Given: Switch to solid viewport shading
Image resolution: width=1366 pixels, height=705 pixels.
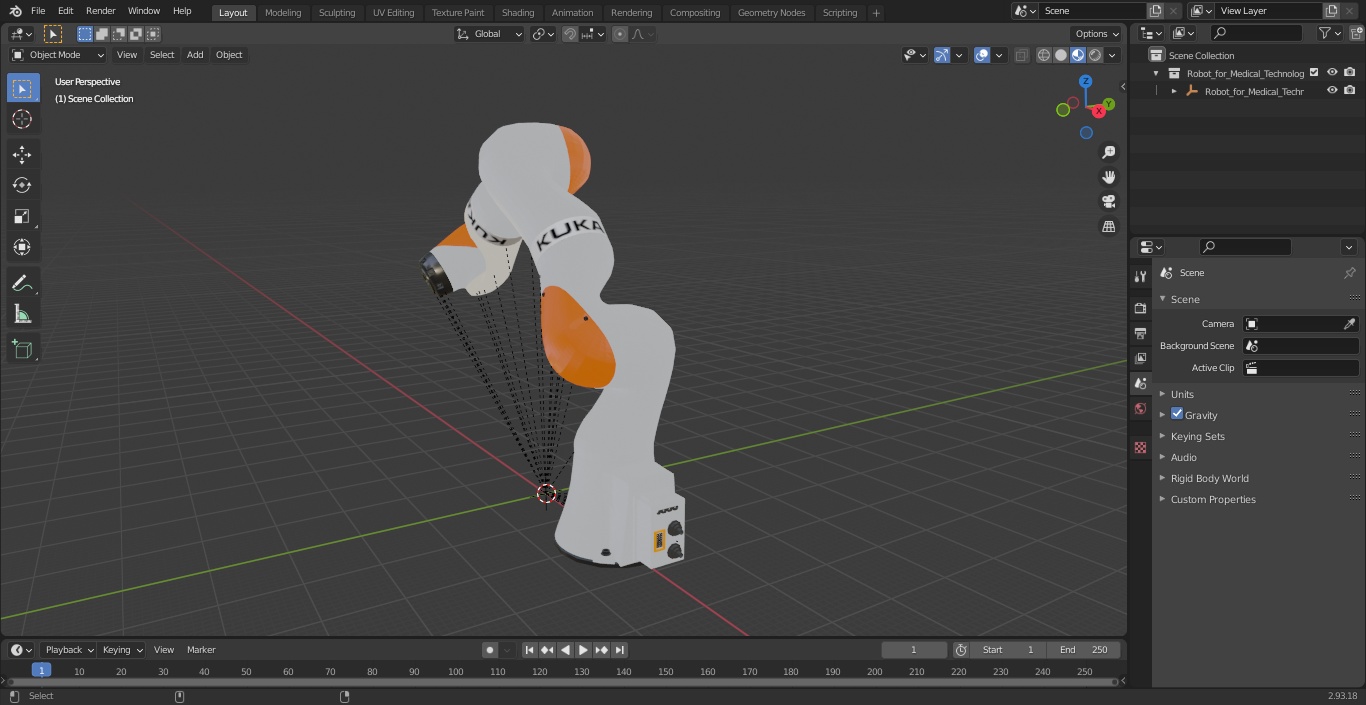Looking at the screenshot, I should click(x=1061, y=55).
